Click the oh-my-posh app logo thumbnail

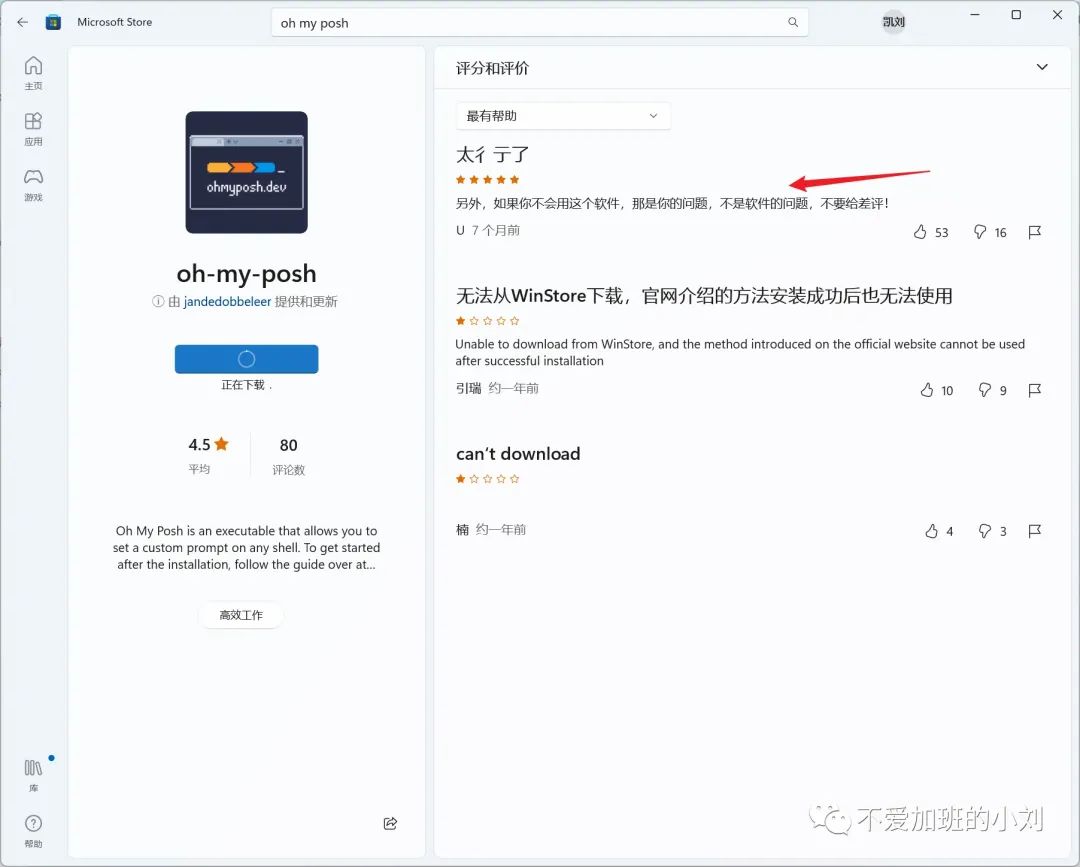[x=247, y=172]
